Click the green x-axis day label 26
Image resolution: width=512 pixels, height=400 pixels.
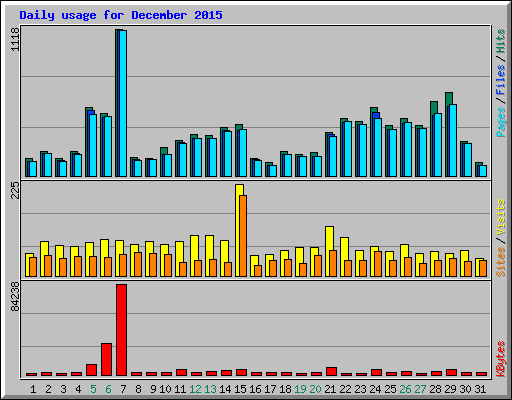405,389
